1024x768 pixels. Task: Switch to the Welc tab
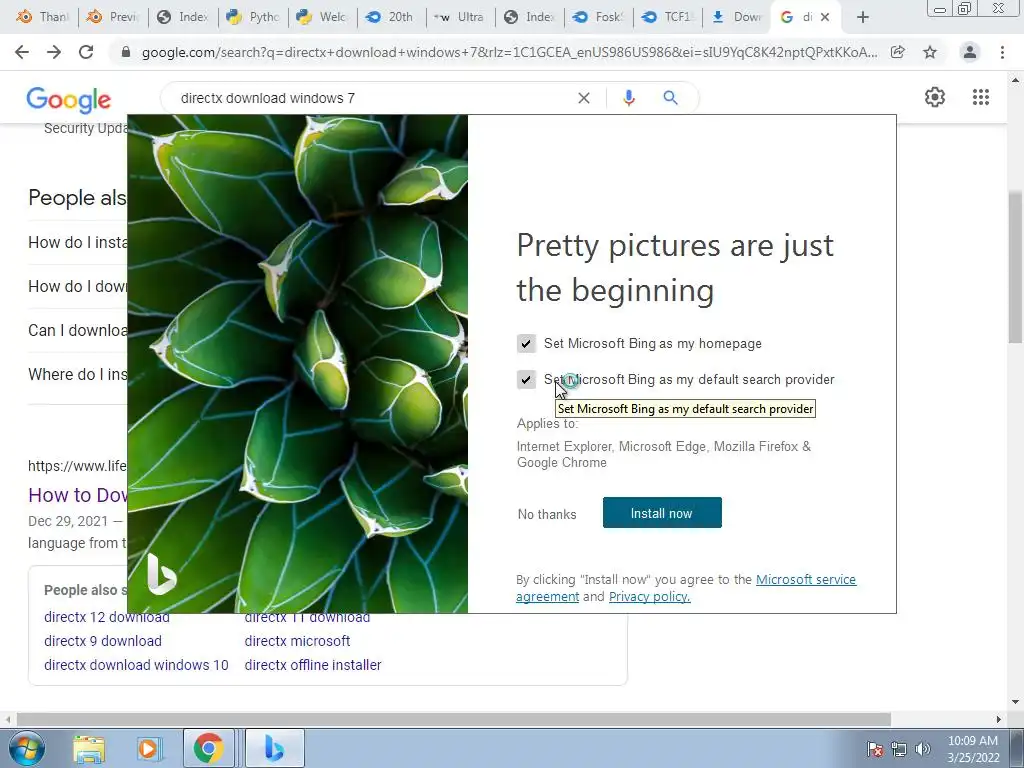click(323, 17)
